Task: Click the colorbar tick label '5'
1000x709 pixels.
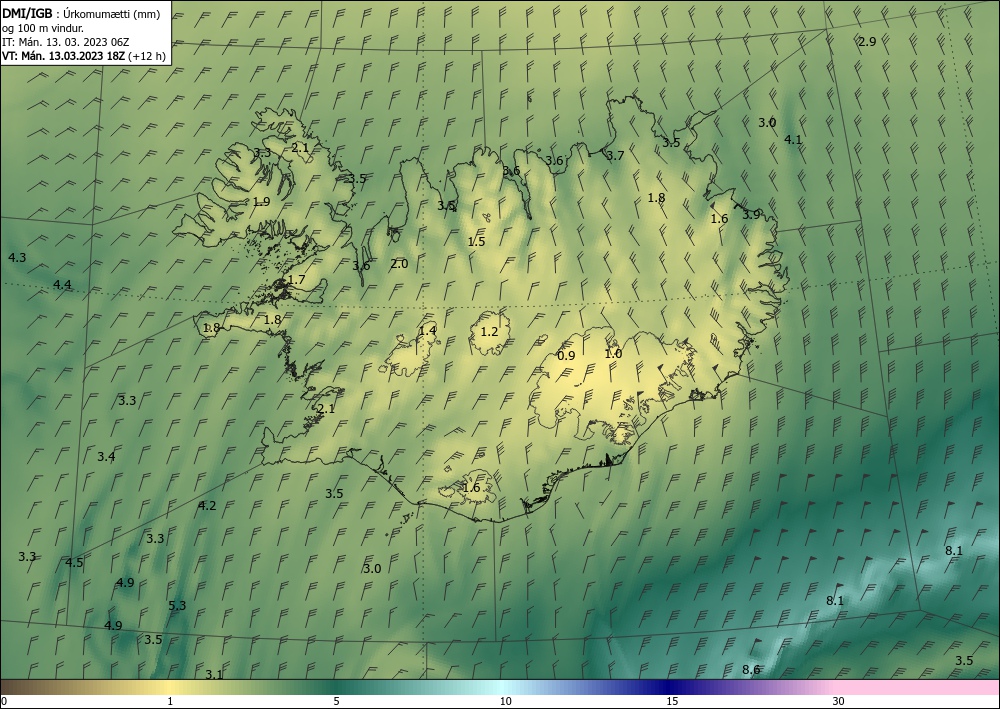Action: click(336, 701)
